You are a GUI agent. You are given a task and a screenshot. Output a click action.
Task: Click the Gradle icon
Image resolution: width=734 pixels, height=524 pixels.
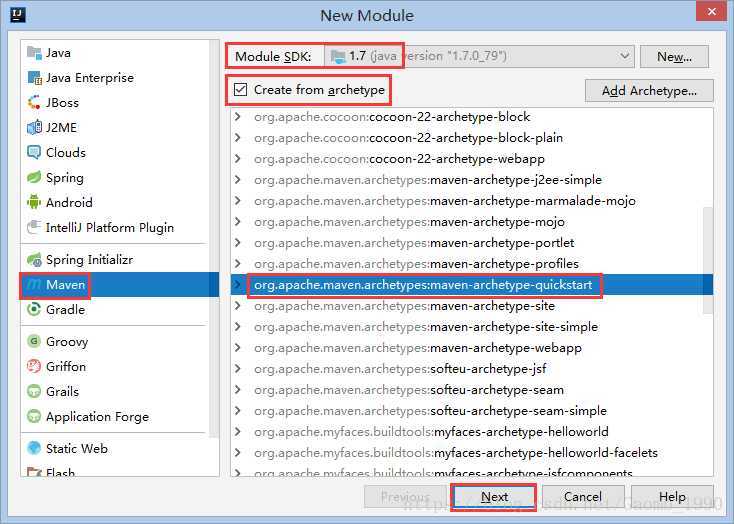click(34, 310)
